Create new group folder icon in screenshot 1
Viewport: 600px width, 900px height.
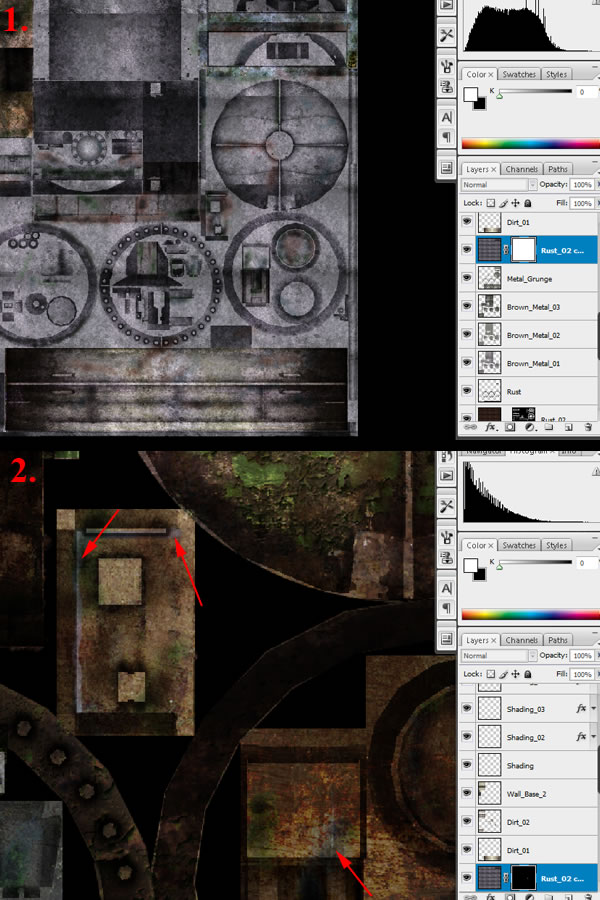(x=549, y=427)
